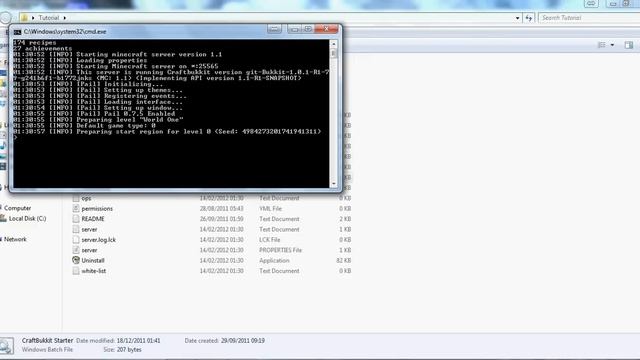Select Local Disk (C:) in navigation pane
Viewport: 640px width, 360px height.
click(x=27, y=218)
